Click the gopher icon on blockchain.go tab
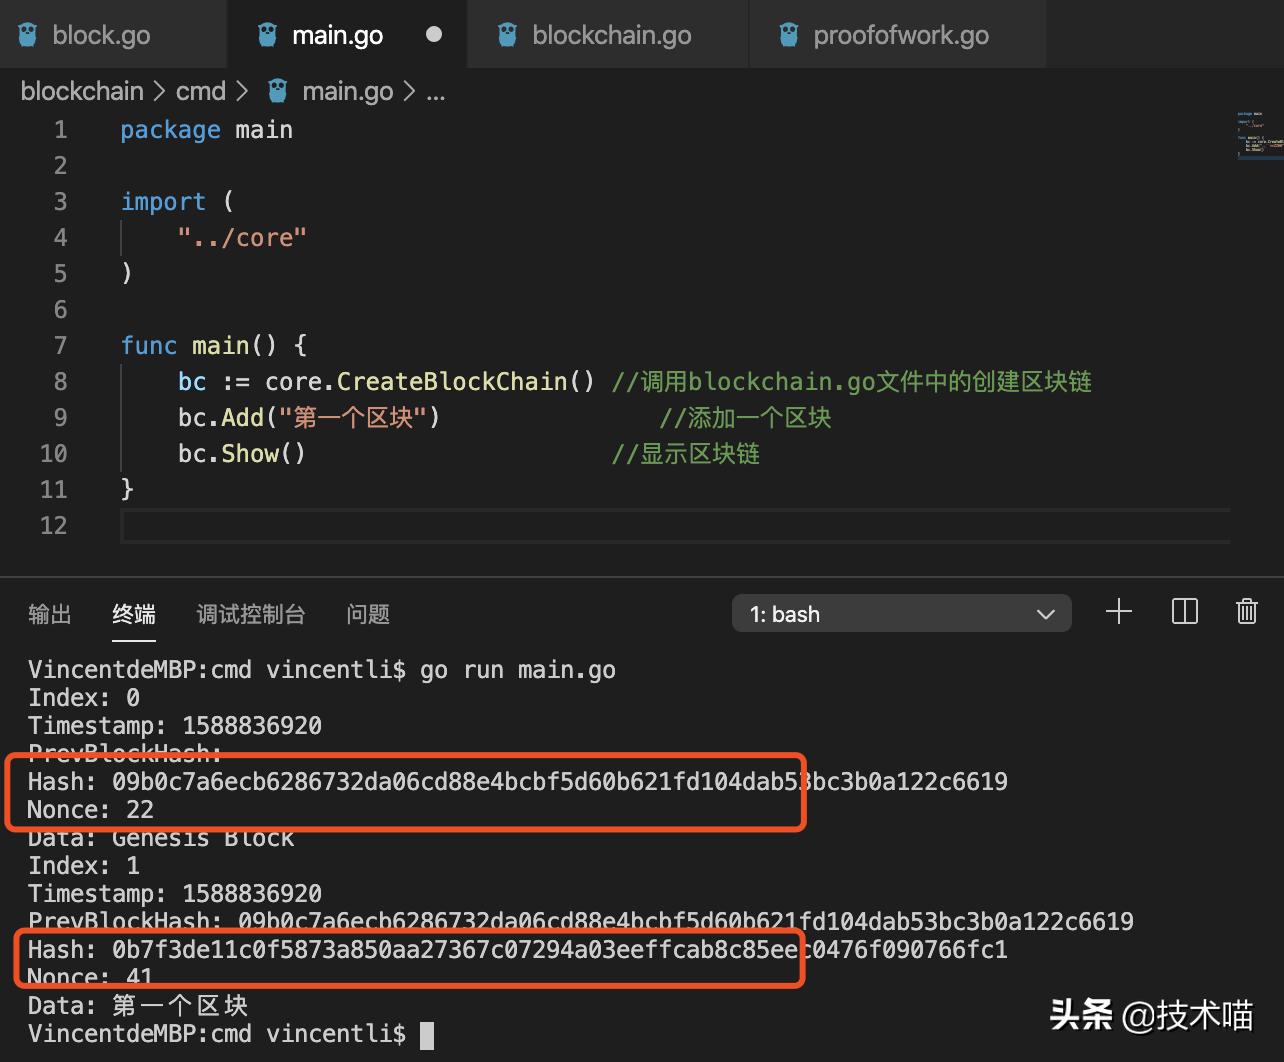The width and height of the screenshot is (1284, 1062). (x=507, y=35)
